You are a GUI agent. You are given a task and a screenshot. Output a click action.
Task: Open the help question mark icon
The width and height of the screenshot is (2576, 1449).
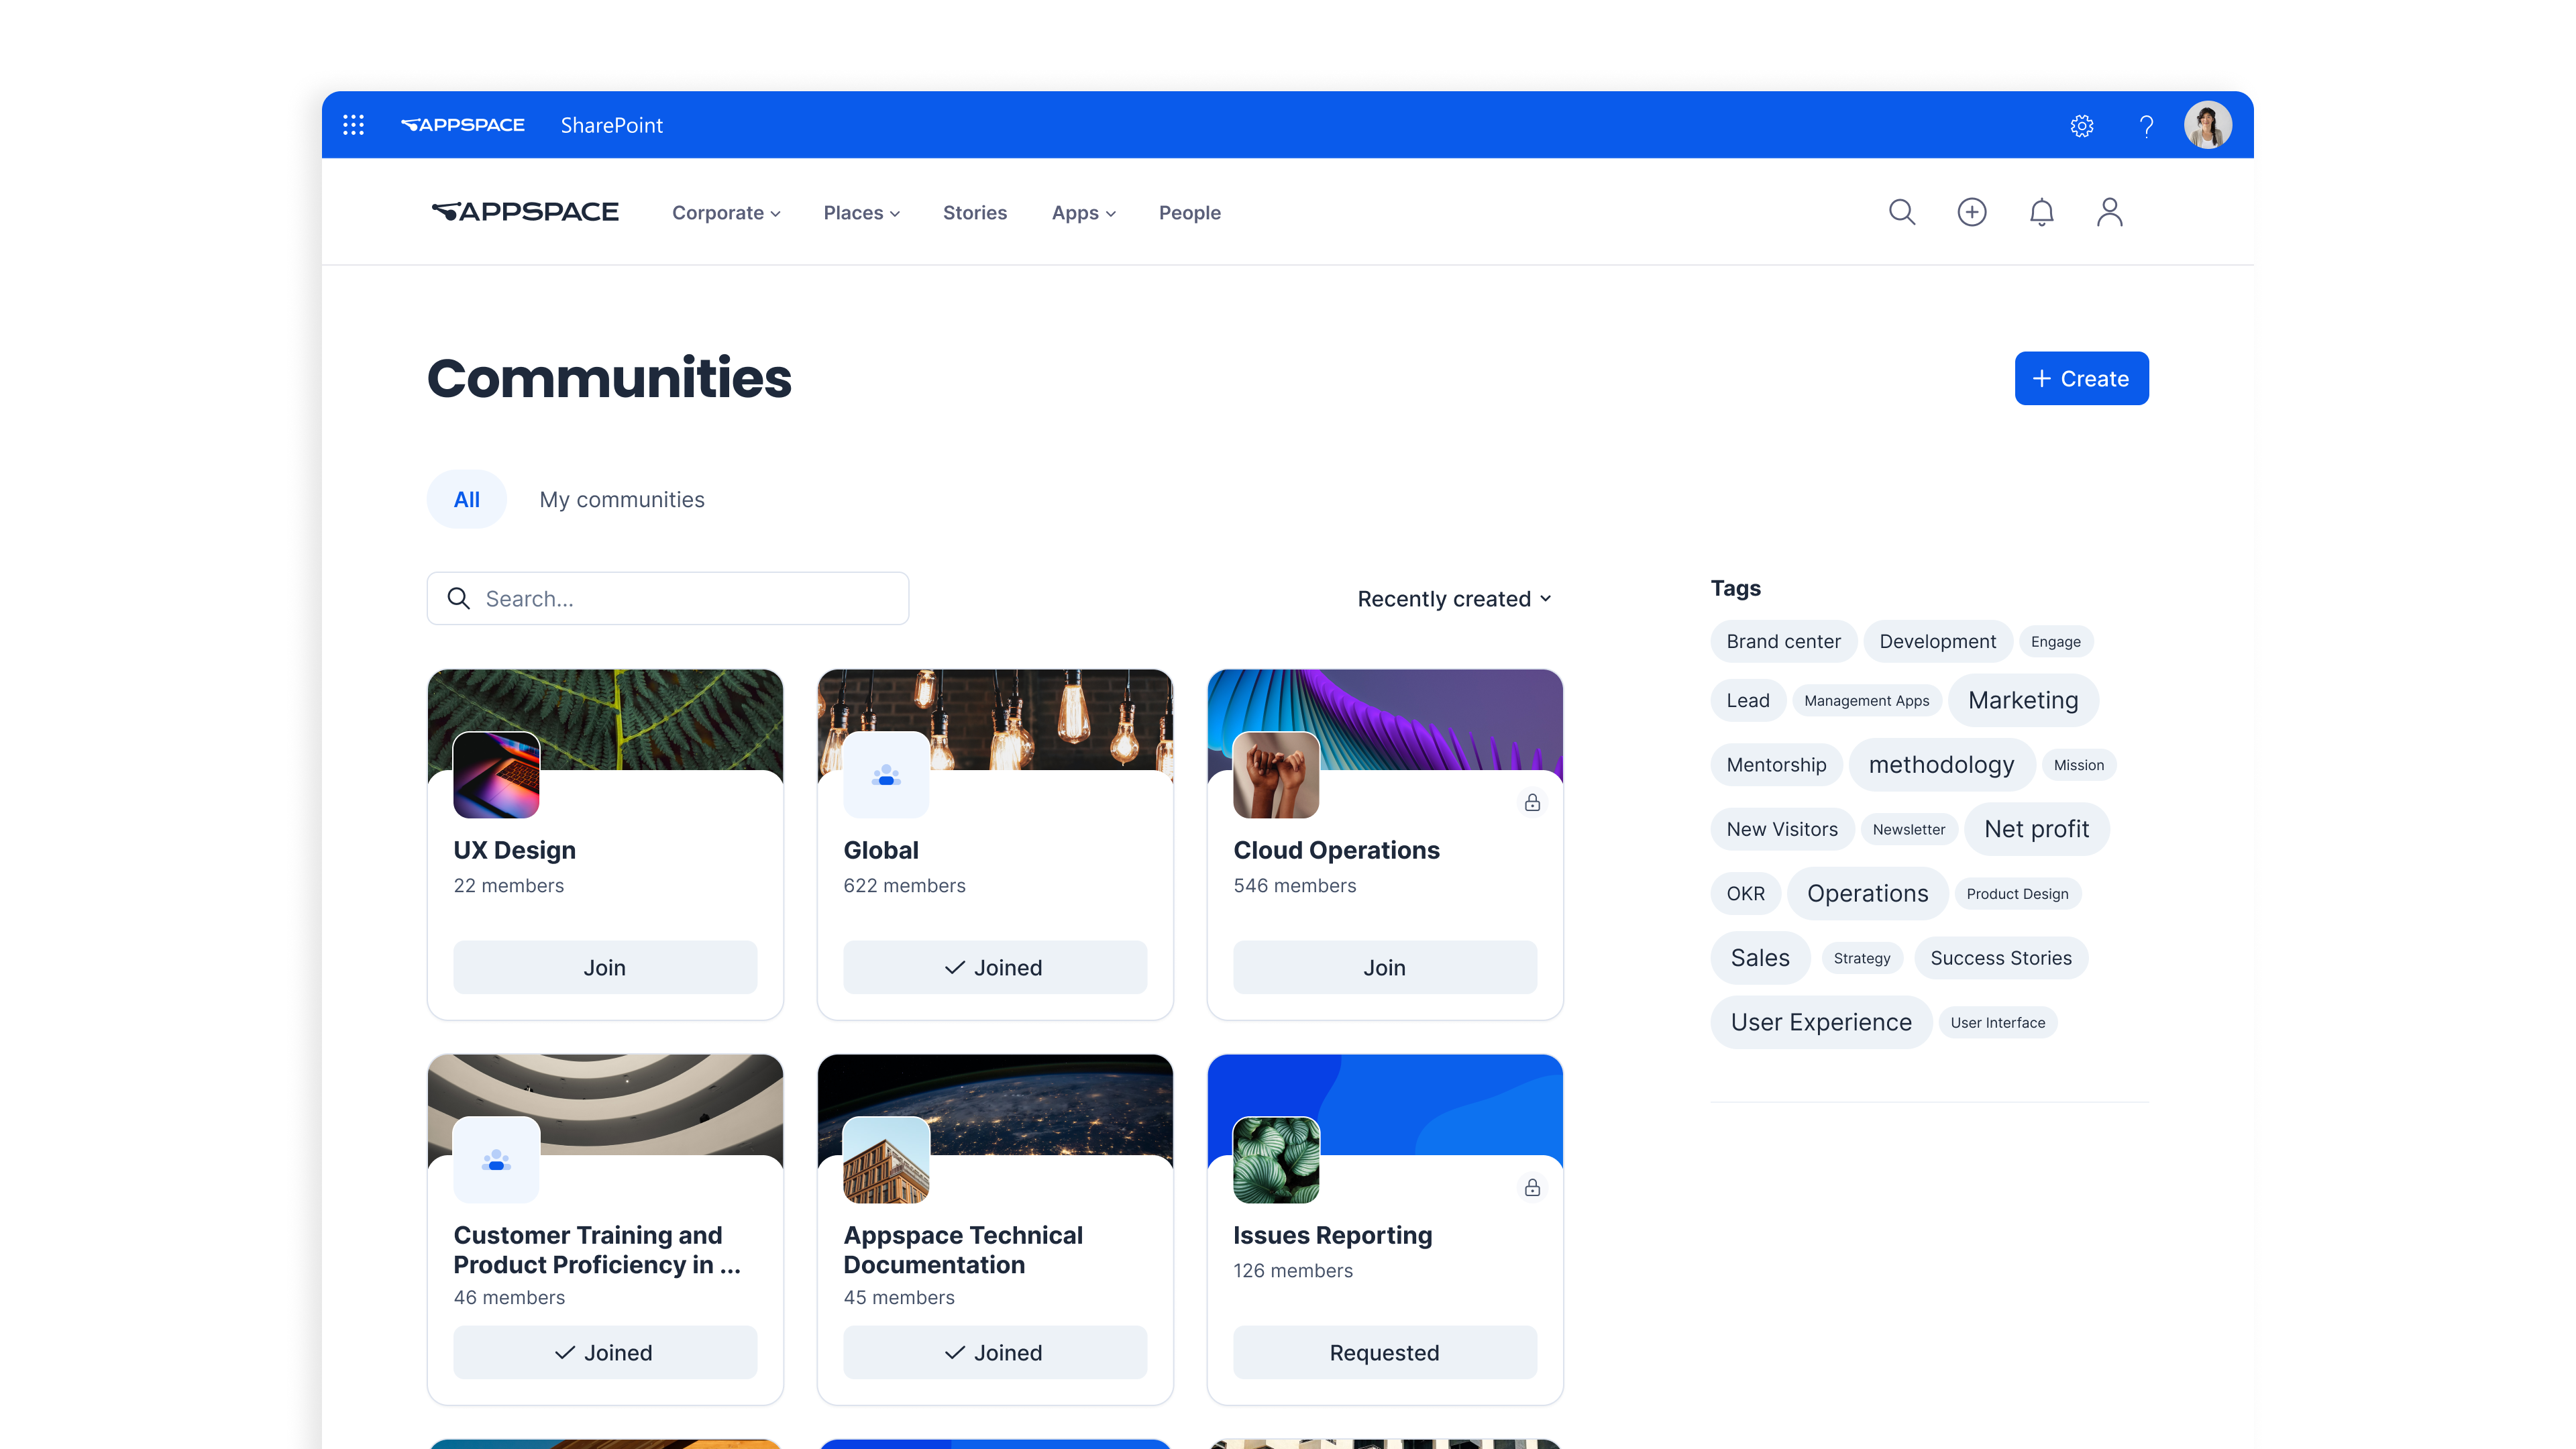pyautogui.click(x=2146, y=126)
